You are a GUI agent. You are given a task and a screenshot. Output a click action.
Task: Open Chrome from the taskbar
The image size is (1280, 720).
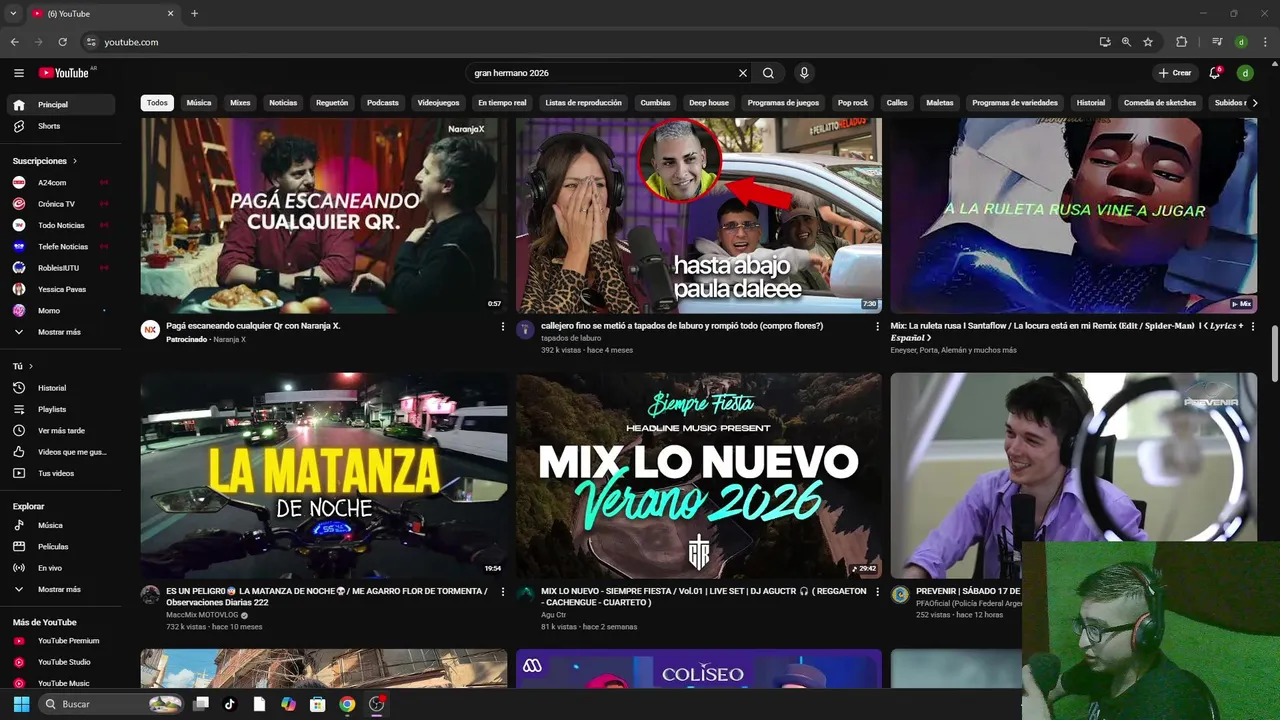347,704
